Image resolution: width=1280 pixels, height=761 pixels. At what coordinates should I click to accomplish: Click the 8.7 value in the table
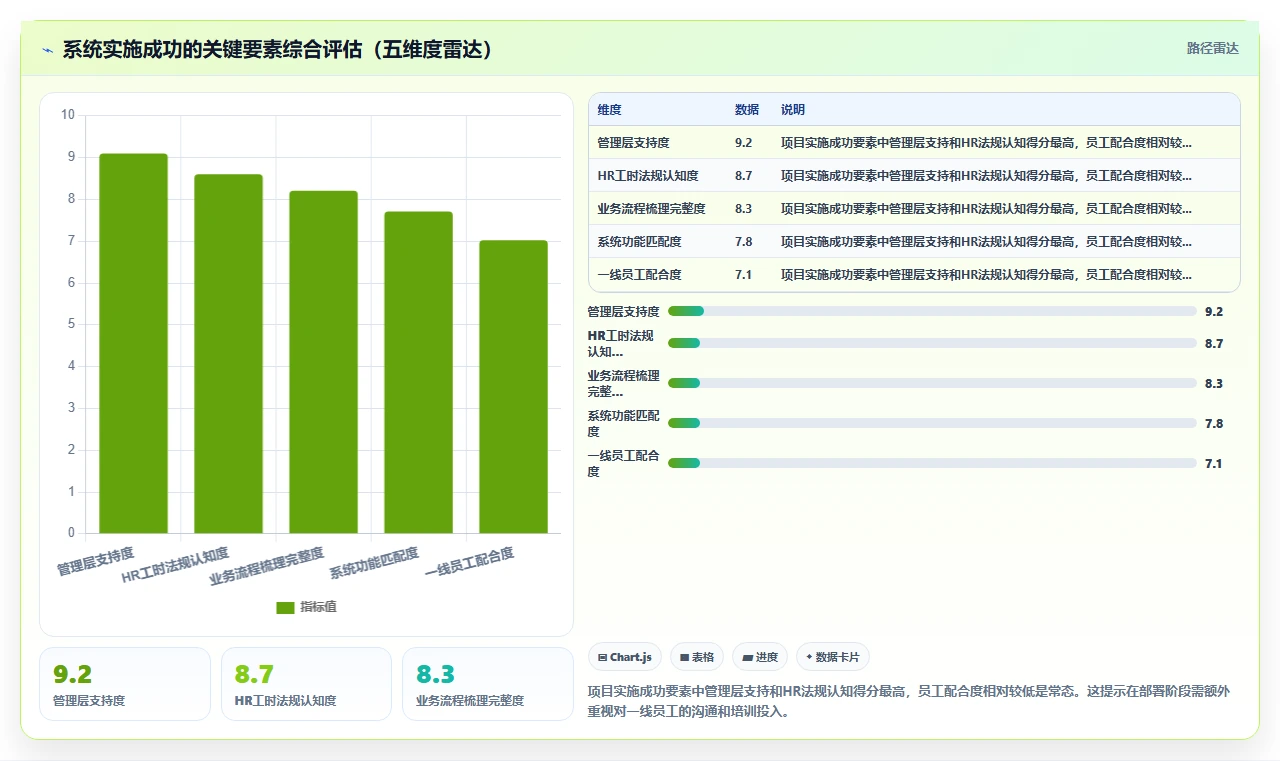tap(743, 176)
